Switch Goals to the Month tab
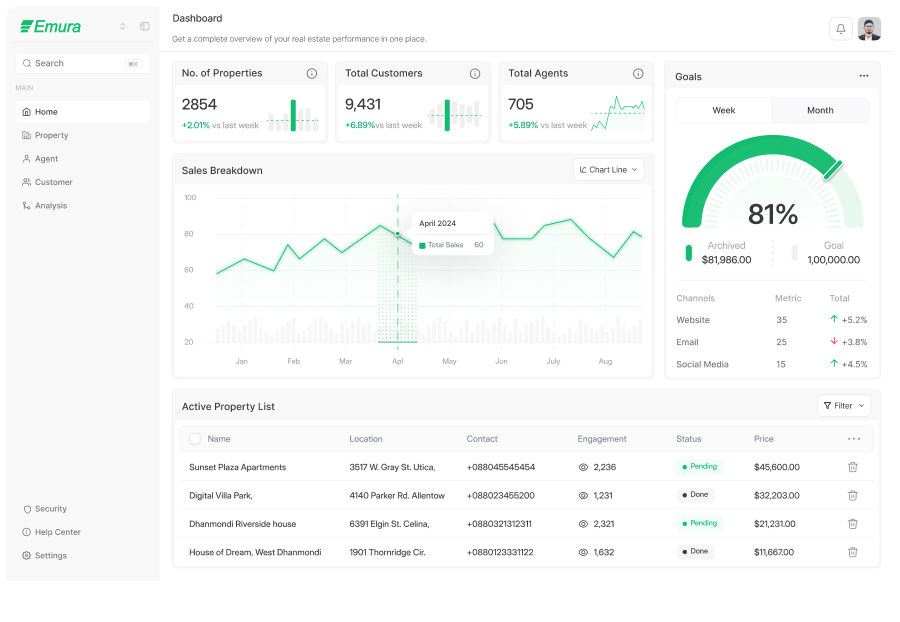 pyautogui.click(x=820, y=110)
